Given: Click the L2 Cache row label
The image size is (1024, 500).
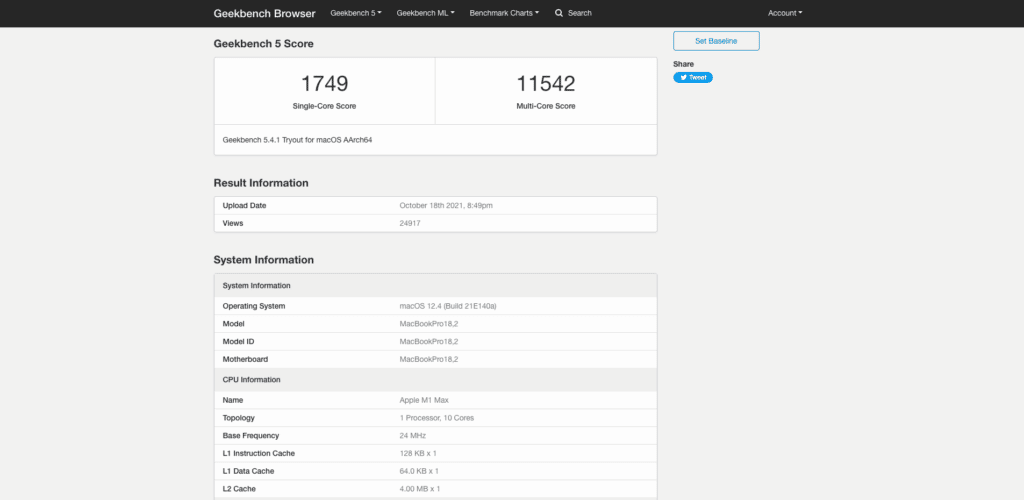Looking at the screenshot, I should point(238,488).
